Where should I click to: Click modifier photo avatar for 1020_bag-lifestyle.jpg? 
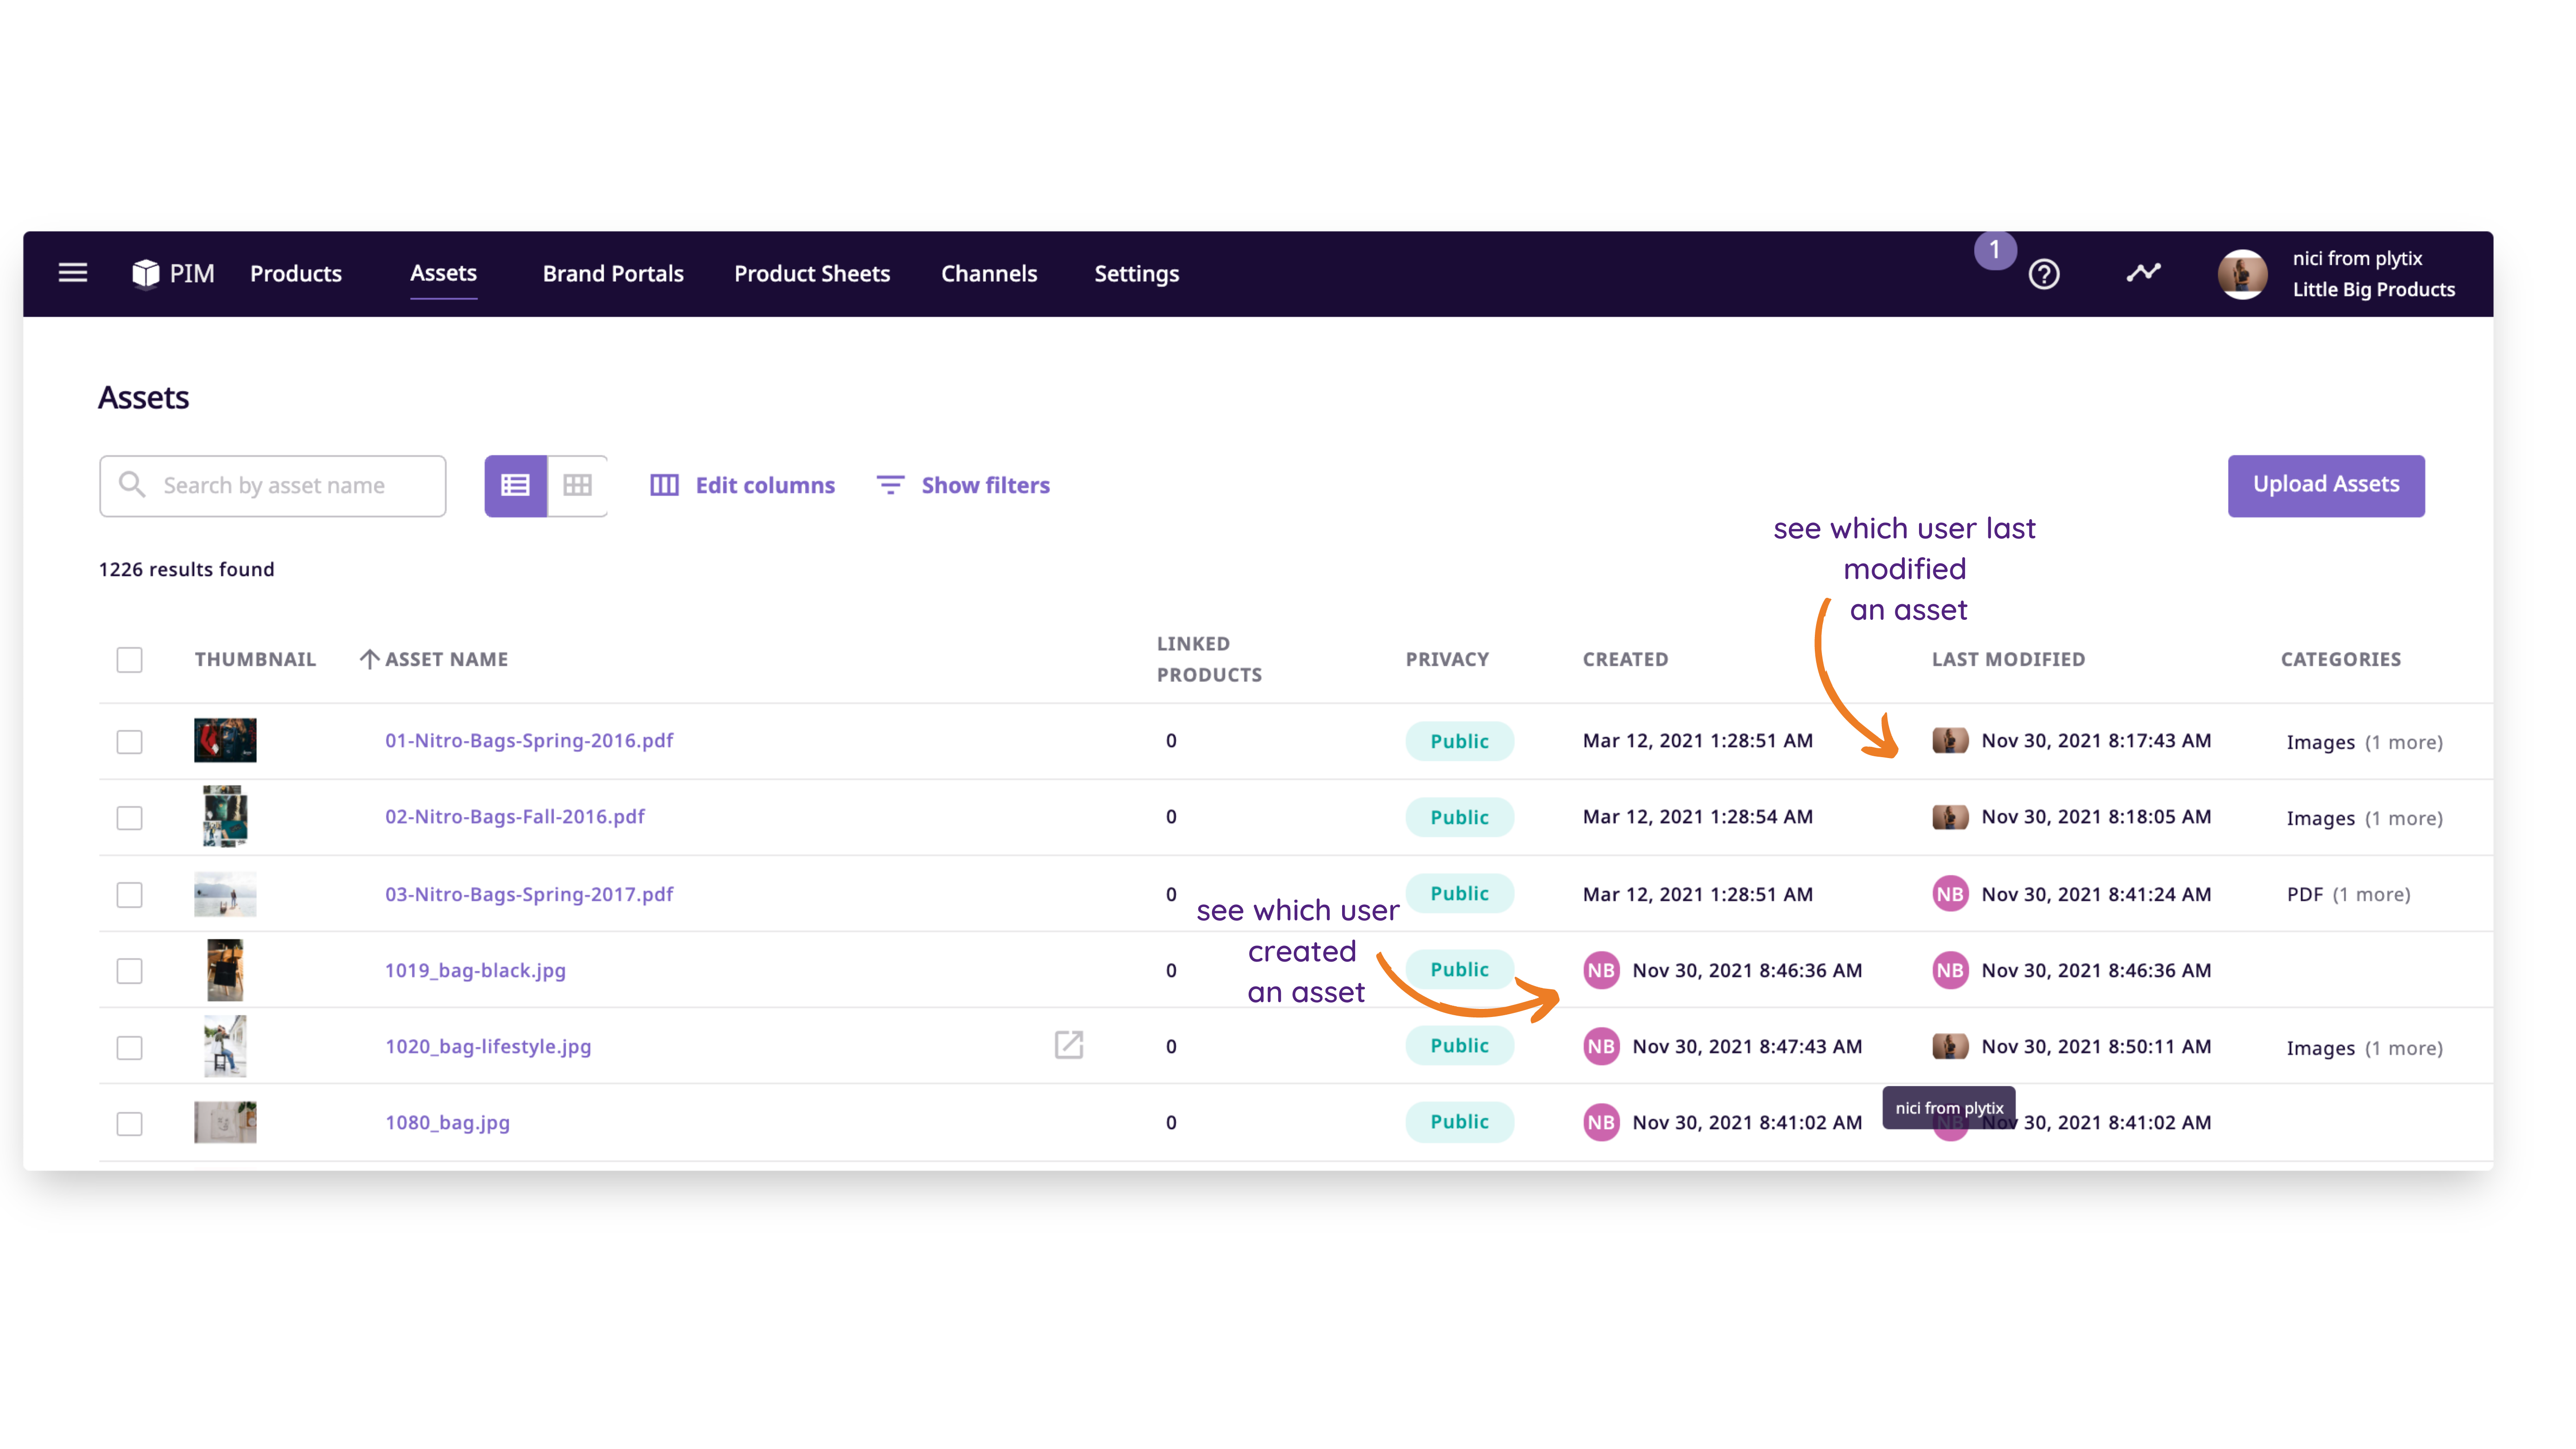pos(1949,1046)
